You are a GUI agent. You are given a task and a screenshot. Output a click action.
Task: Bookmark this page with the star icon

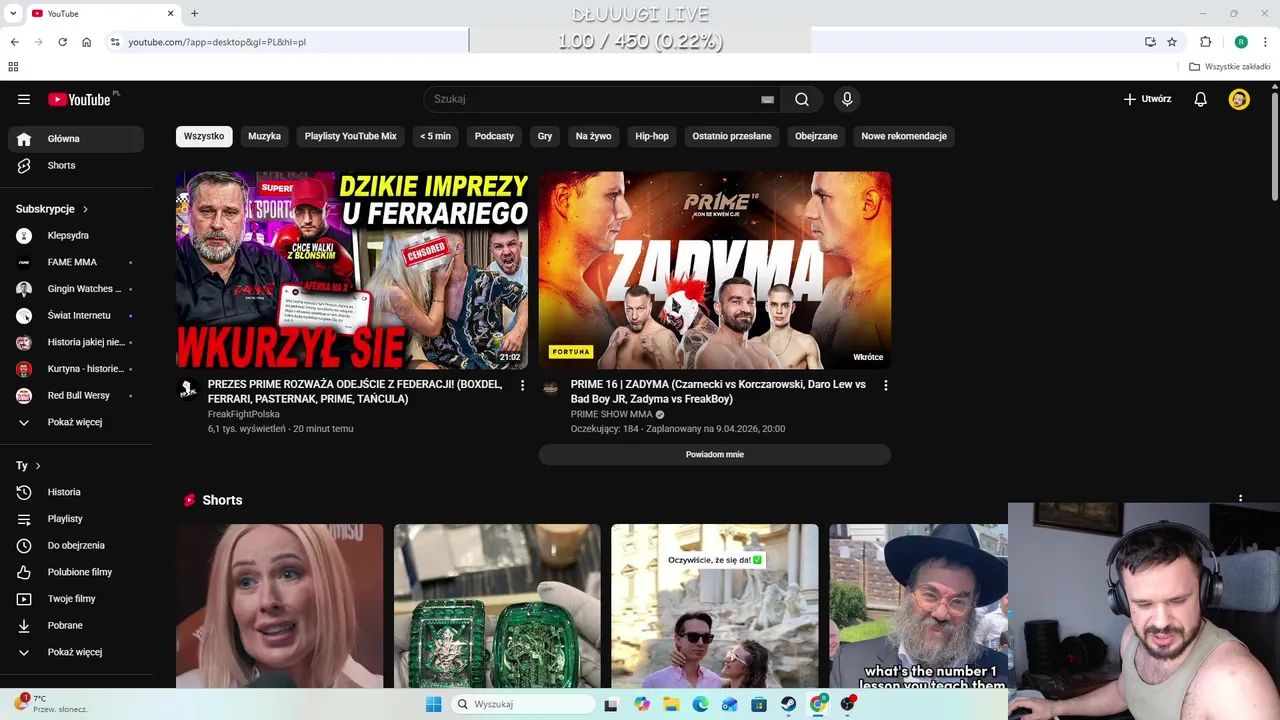click(1172, 42)
